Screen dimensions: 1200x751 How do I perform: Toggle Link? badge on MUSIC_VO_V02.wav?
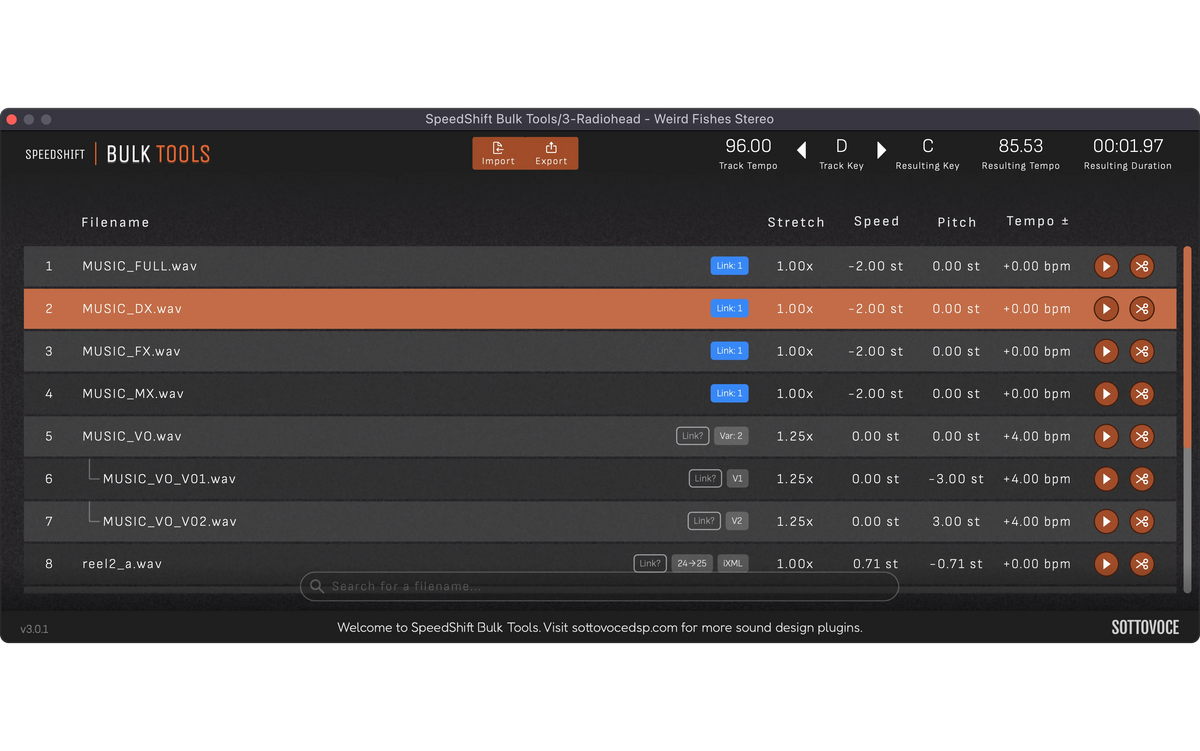tap(704, 521)
